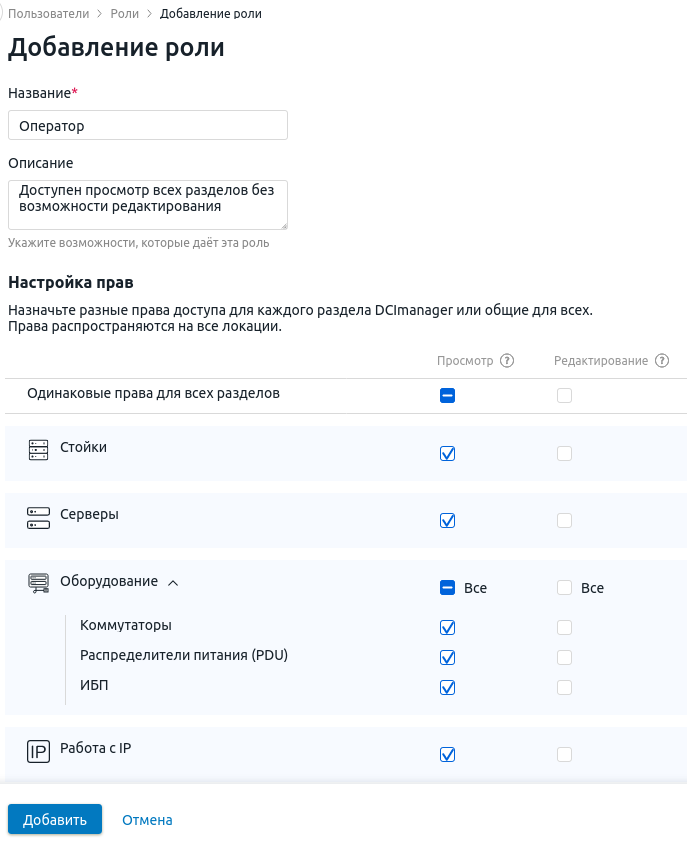Viewport: 687px width, 848px height.
Task: Enable edit permission for Серверы
Action: click(x=564, y=520)
